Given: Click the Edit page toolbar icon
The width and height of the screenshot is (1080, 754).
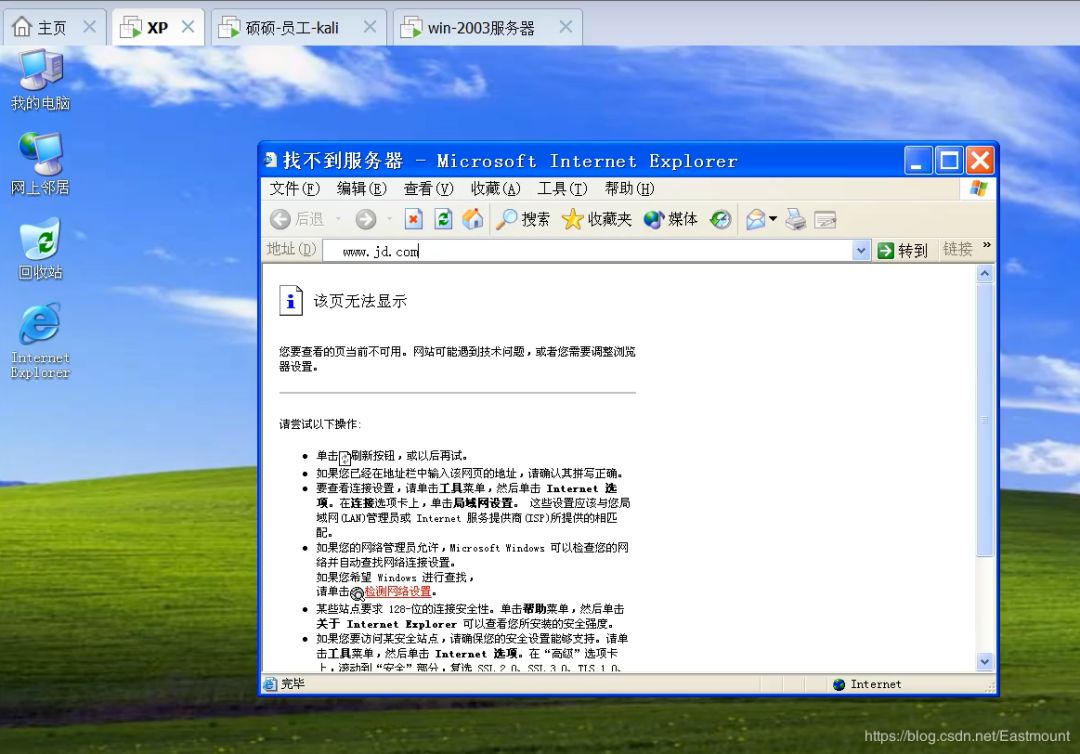Looking at the screenshot, I should pos(825,220).
